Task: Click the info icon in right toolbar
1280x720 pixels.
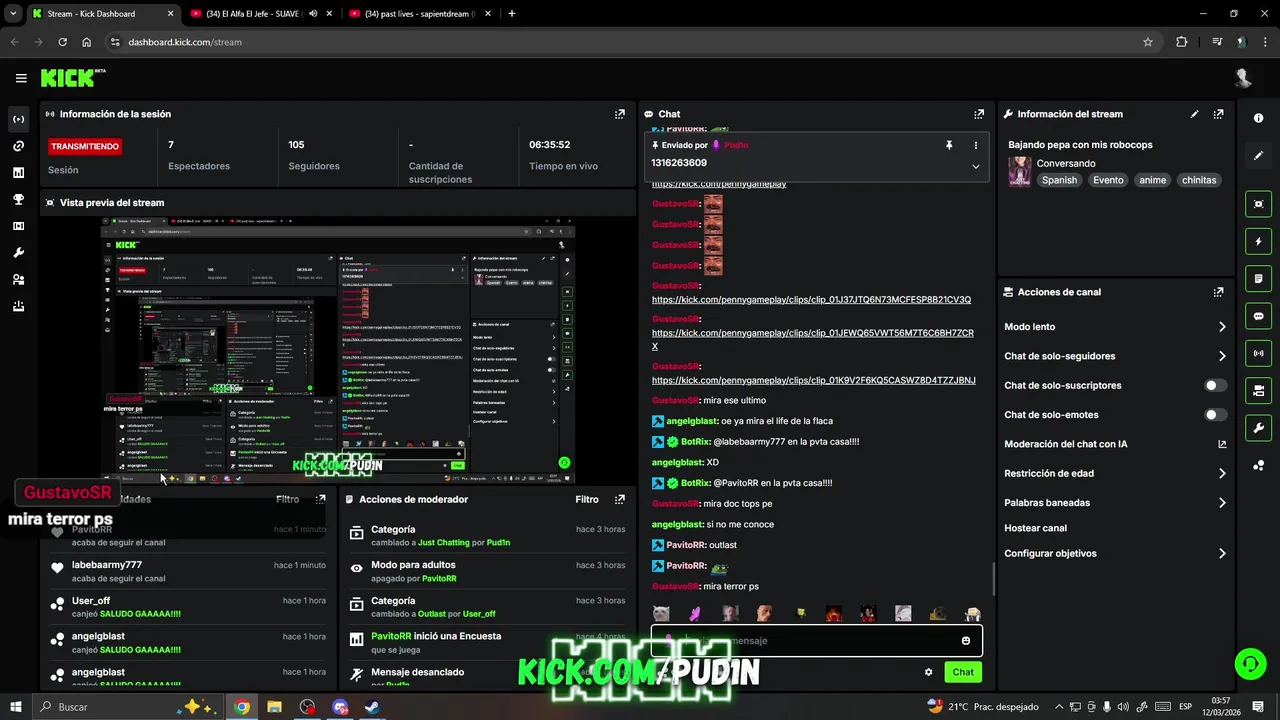Action: [1259, 118]
